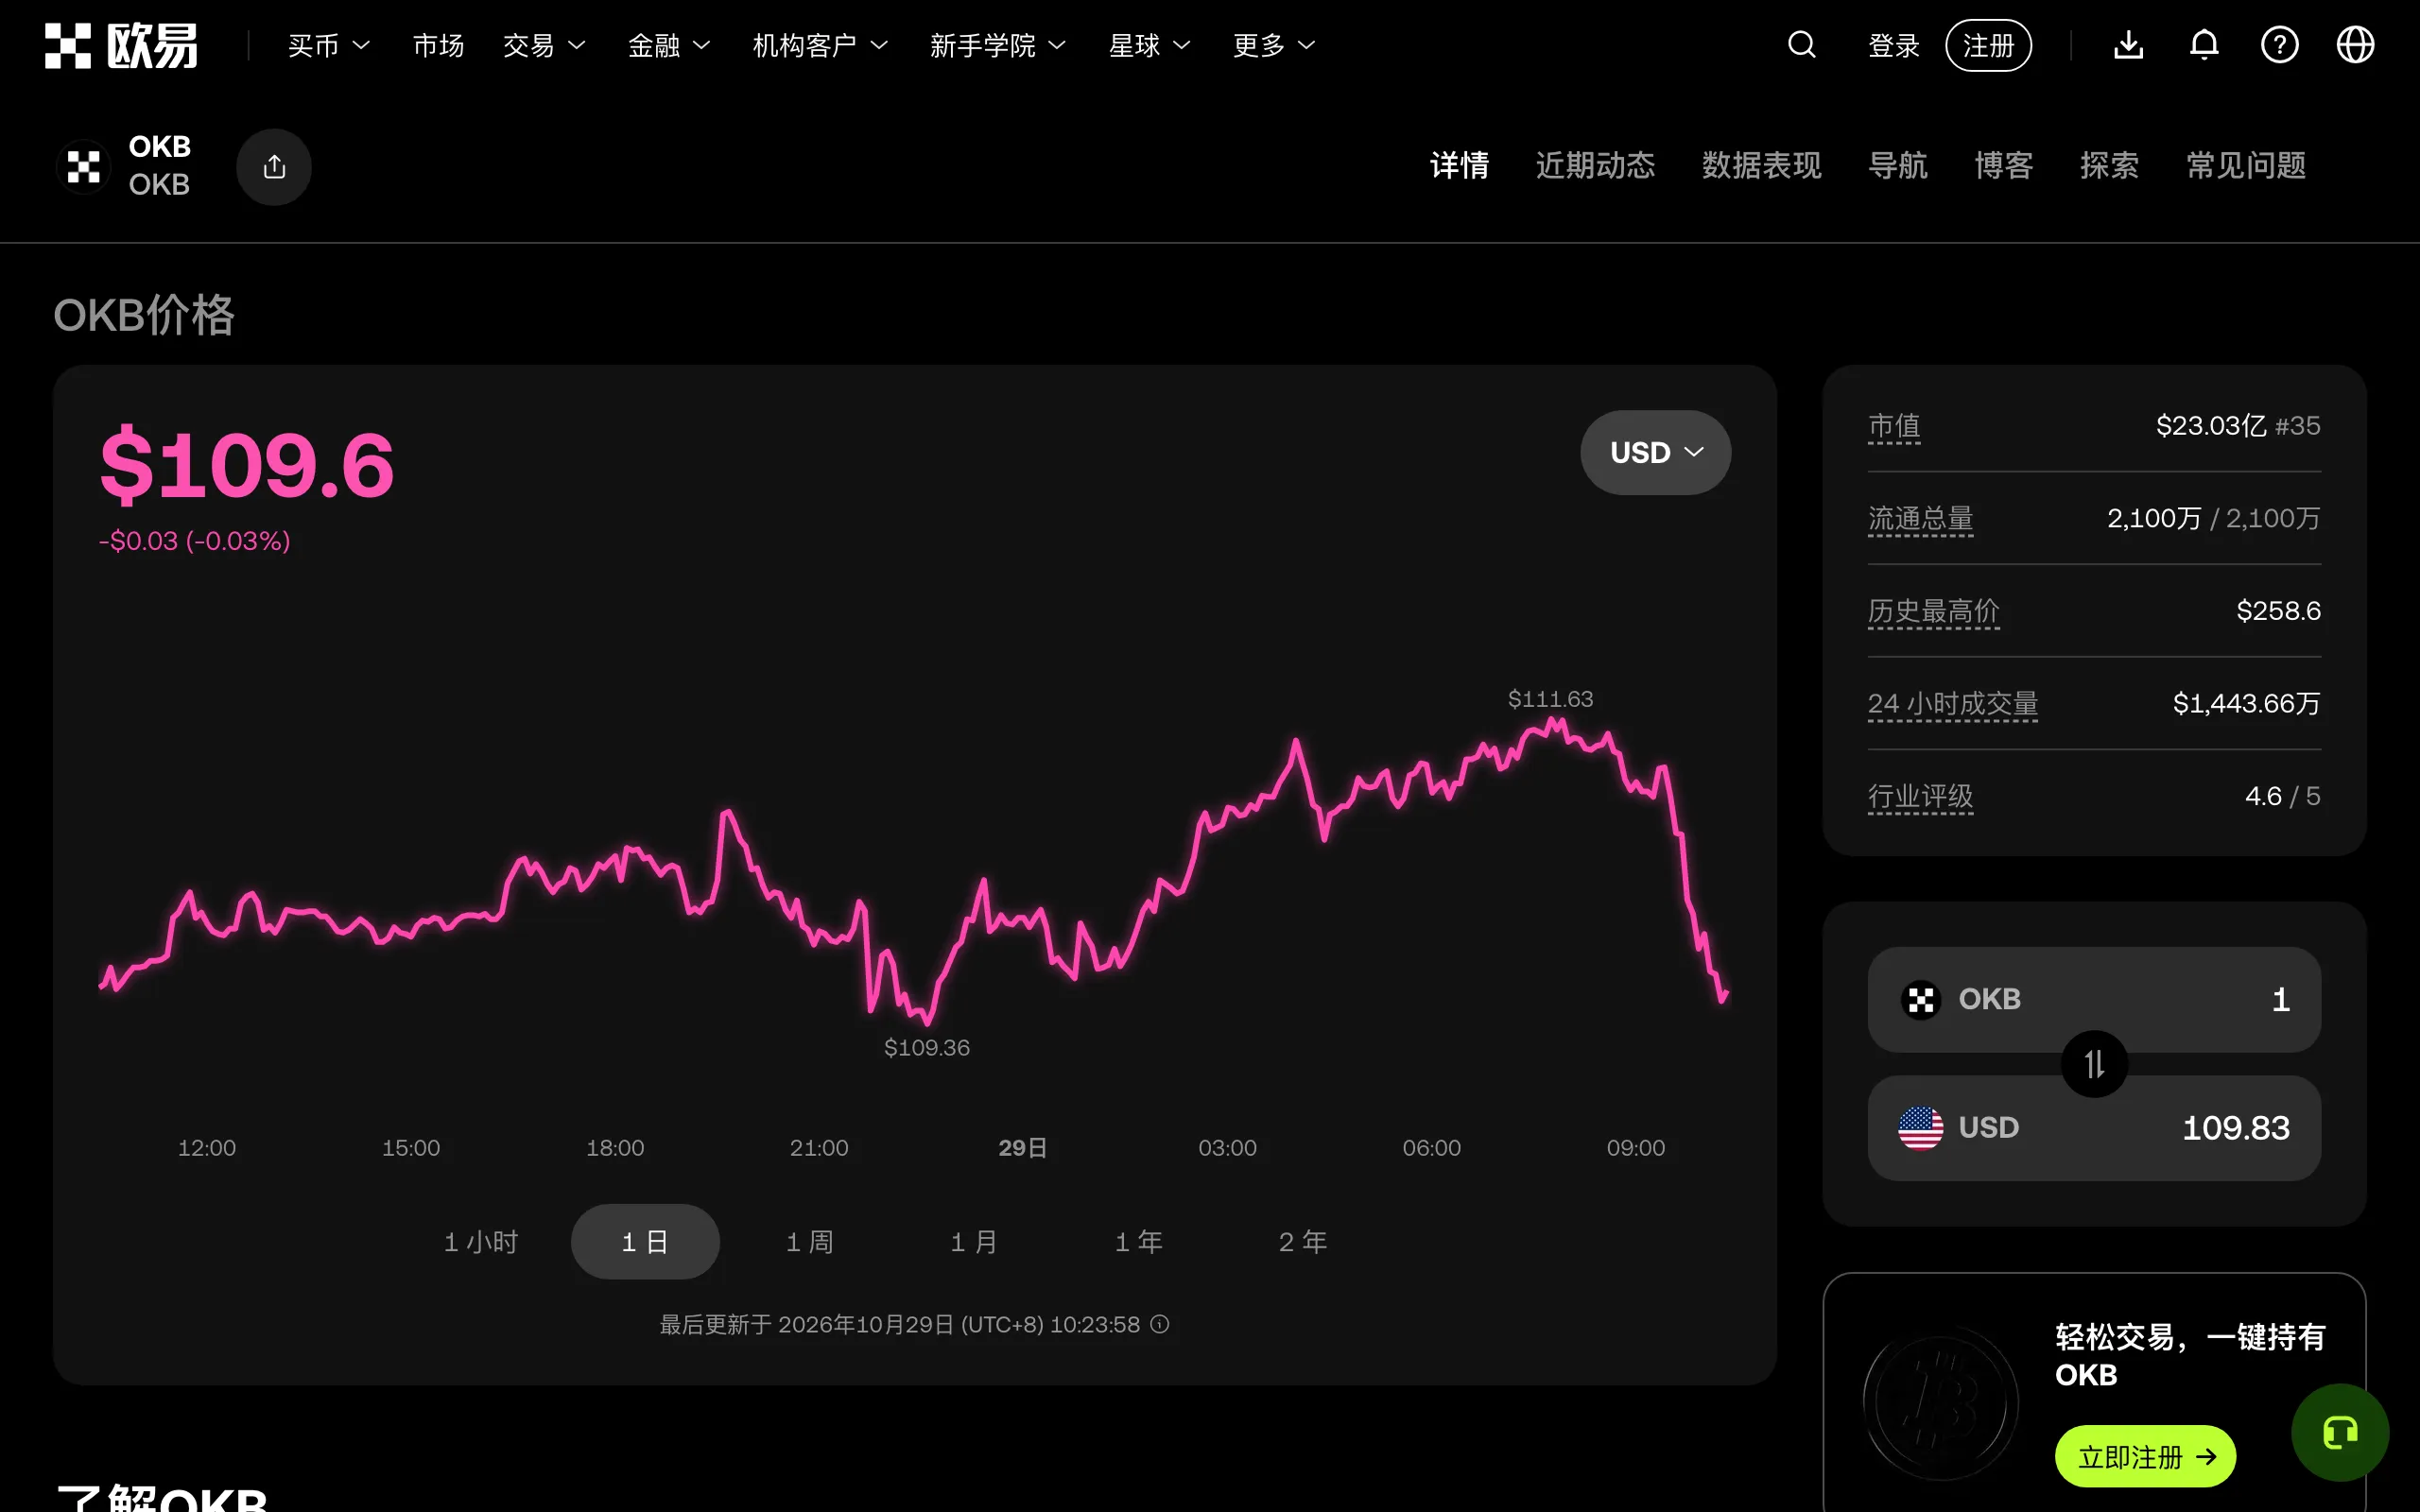This screenshot has height=1512, width=2420.
Task: Click the share icon next to OKB
Action: [x=274, y=167]
